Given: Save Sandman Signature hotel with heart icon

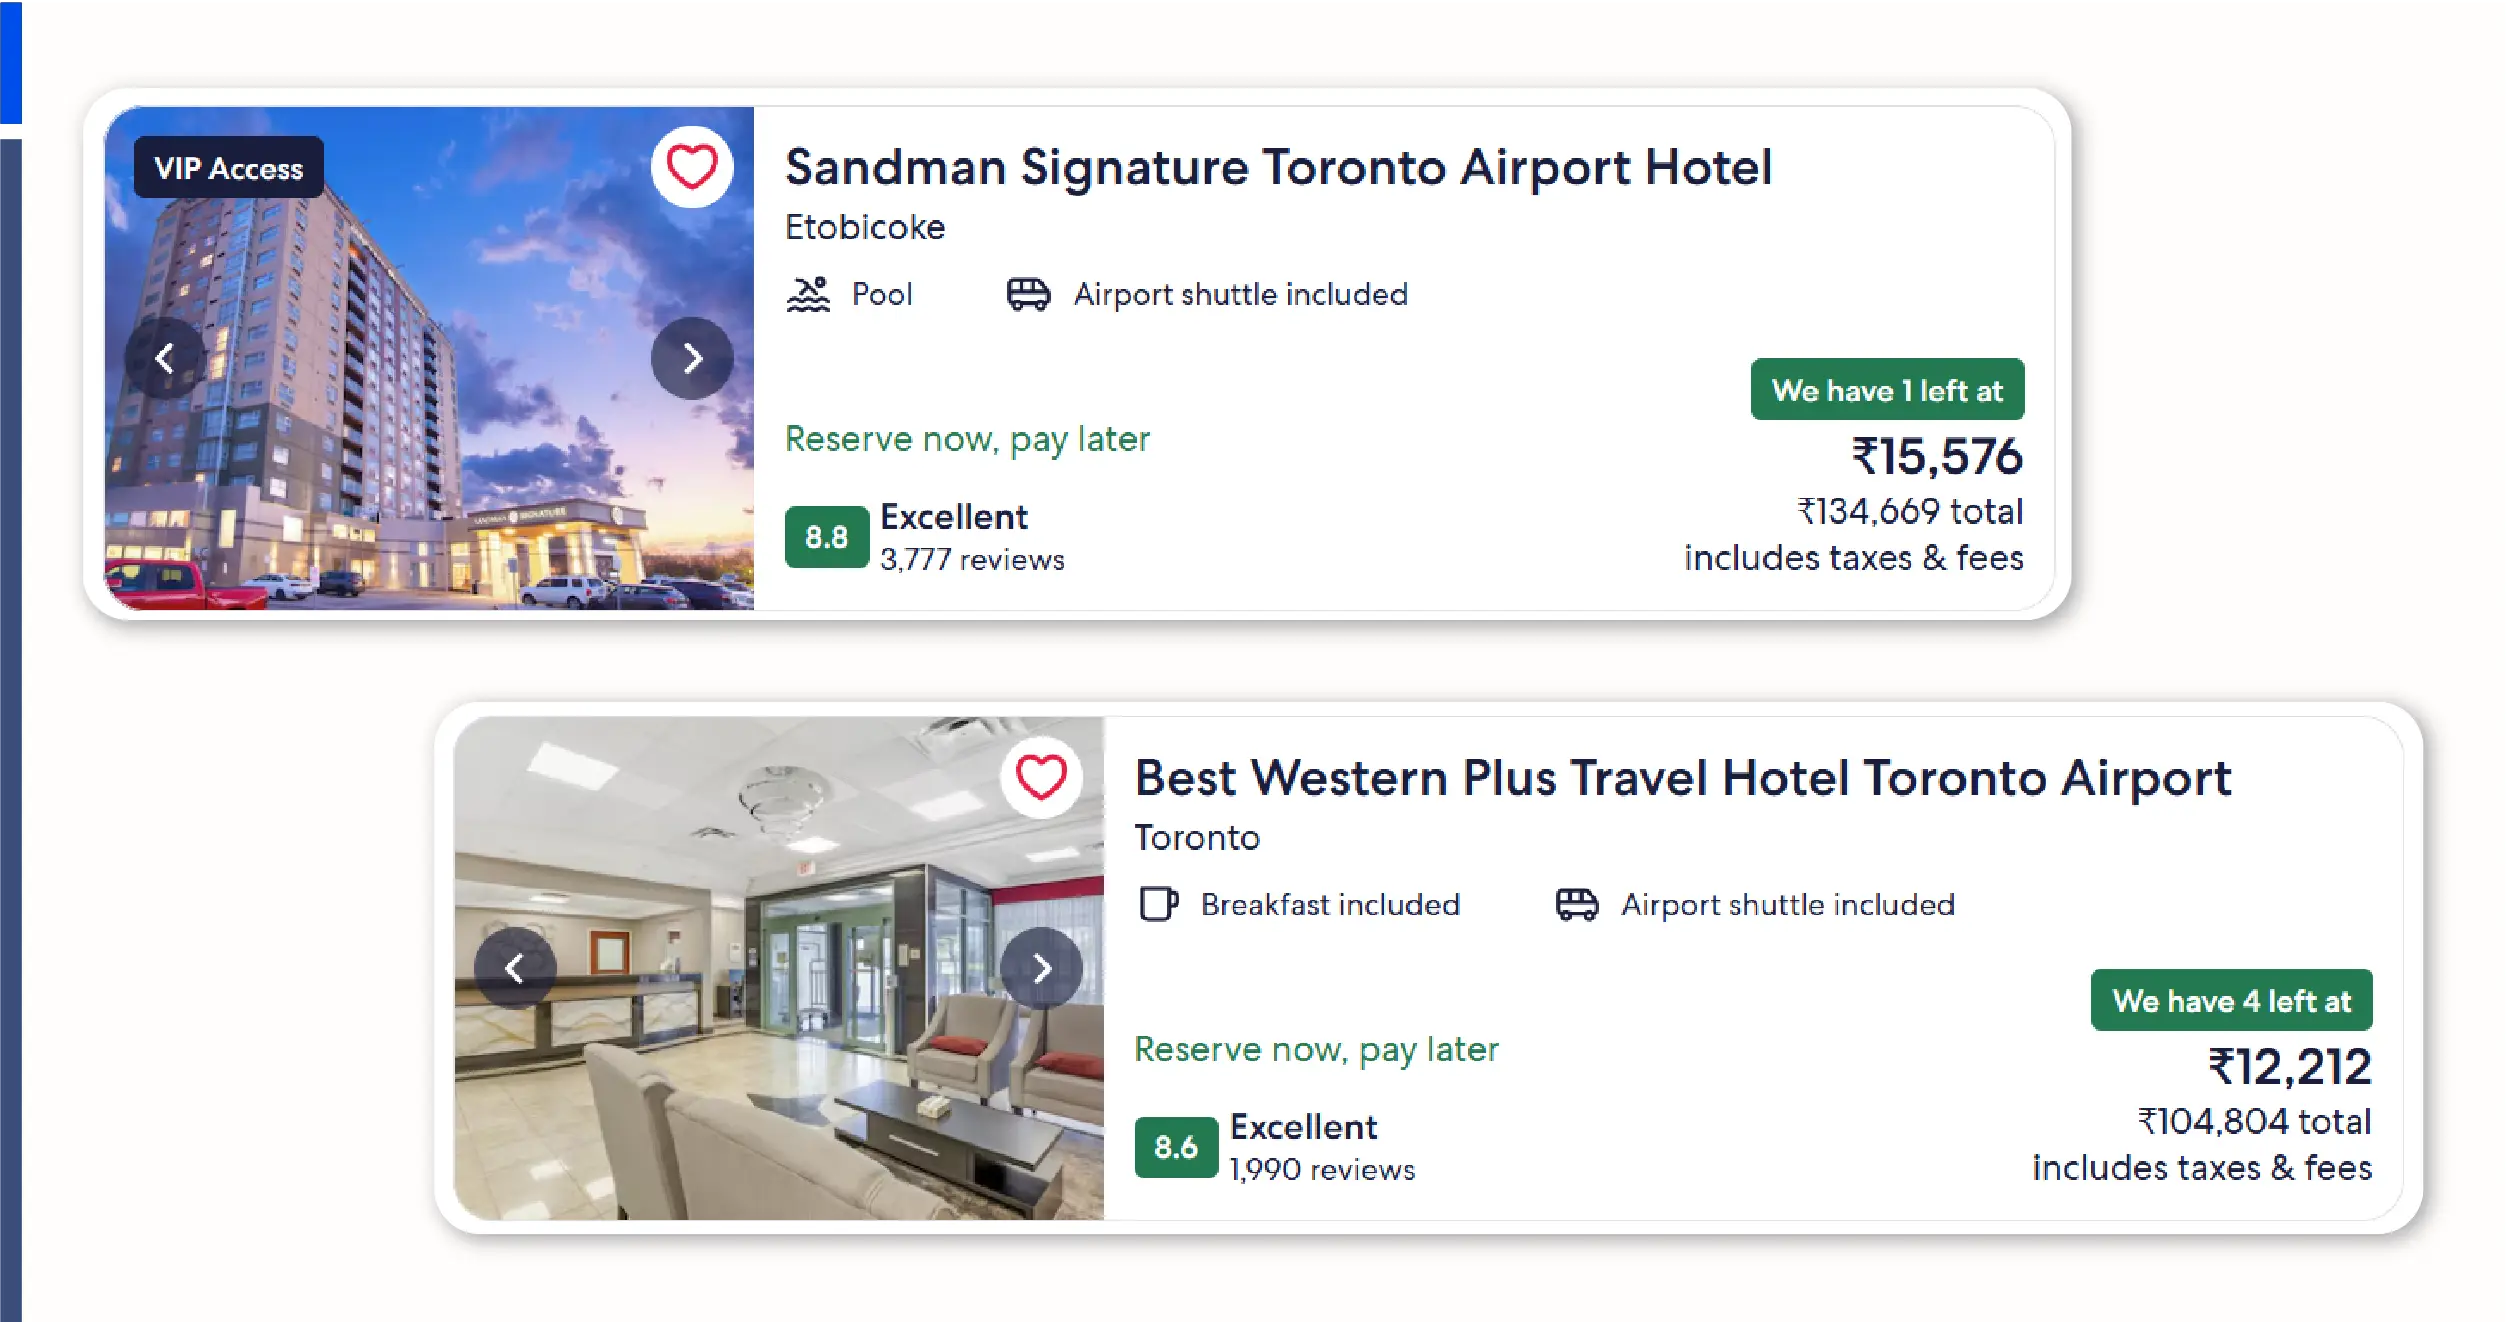Looking at the screenshot, I should coord(691,166).
